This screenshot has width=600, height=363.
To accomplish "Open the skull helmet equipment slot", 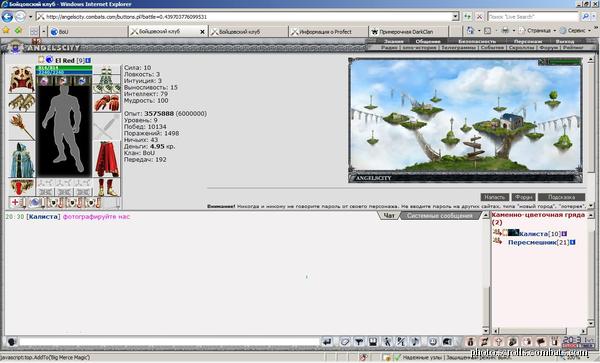I will point(22,79).
